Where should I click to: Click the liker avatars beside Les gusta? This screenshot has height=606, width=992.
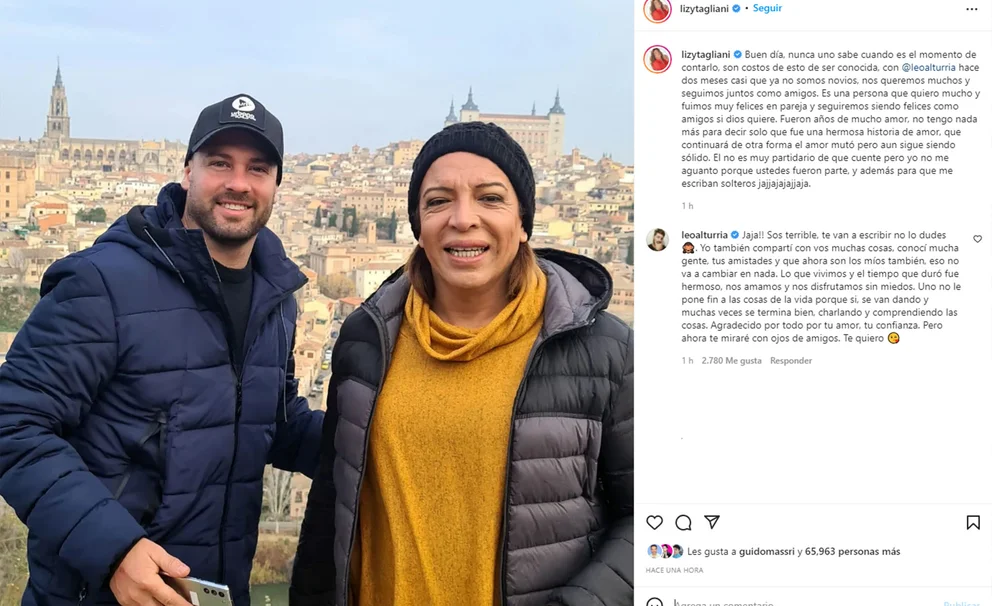665,551
